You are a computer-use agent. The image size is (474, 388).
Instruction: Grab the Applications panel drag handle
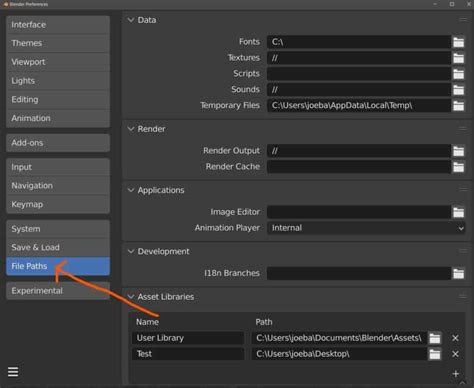pyautogui.click(x=463, y=190)
